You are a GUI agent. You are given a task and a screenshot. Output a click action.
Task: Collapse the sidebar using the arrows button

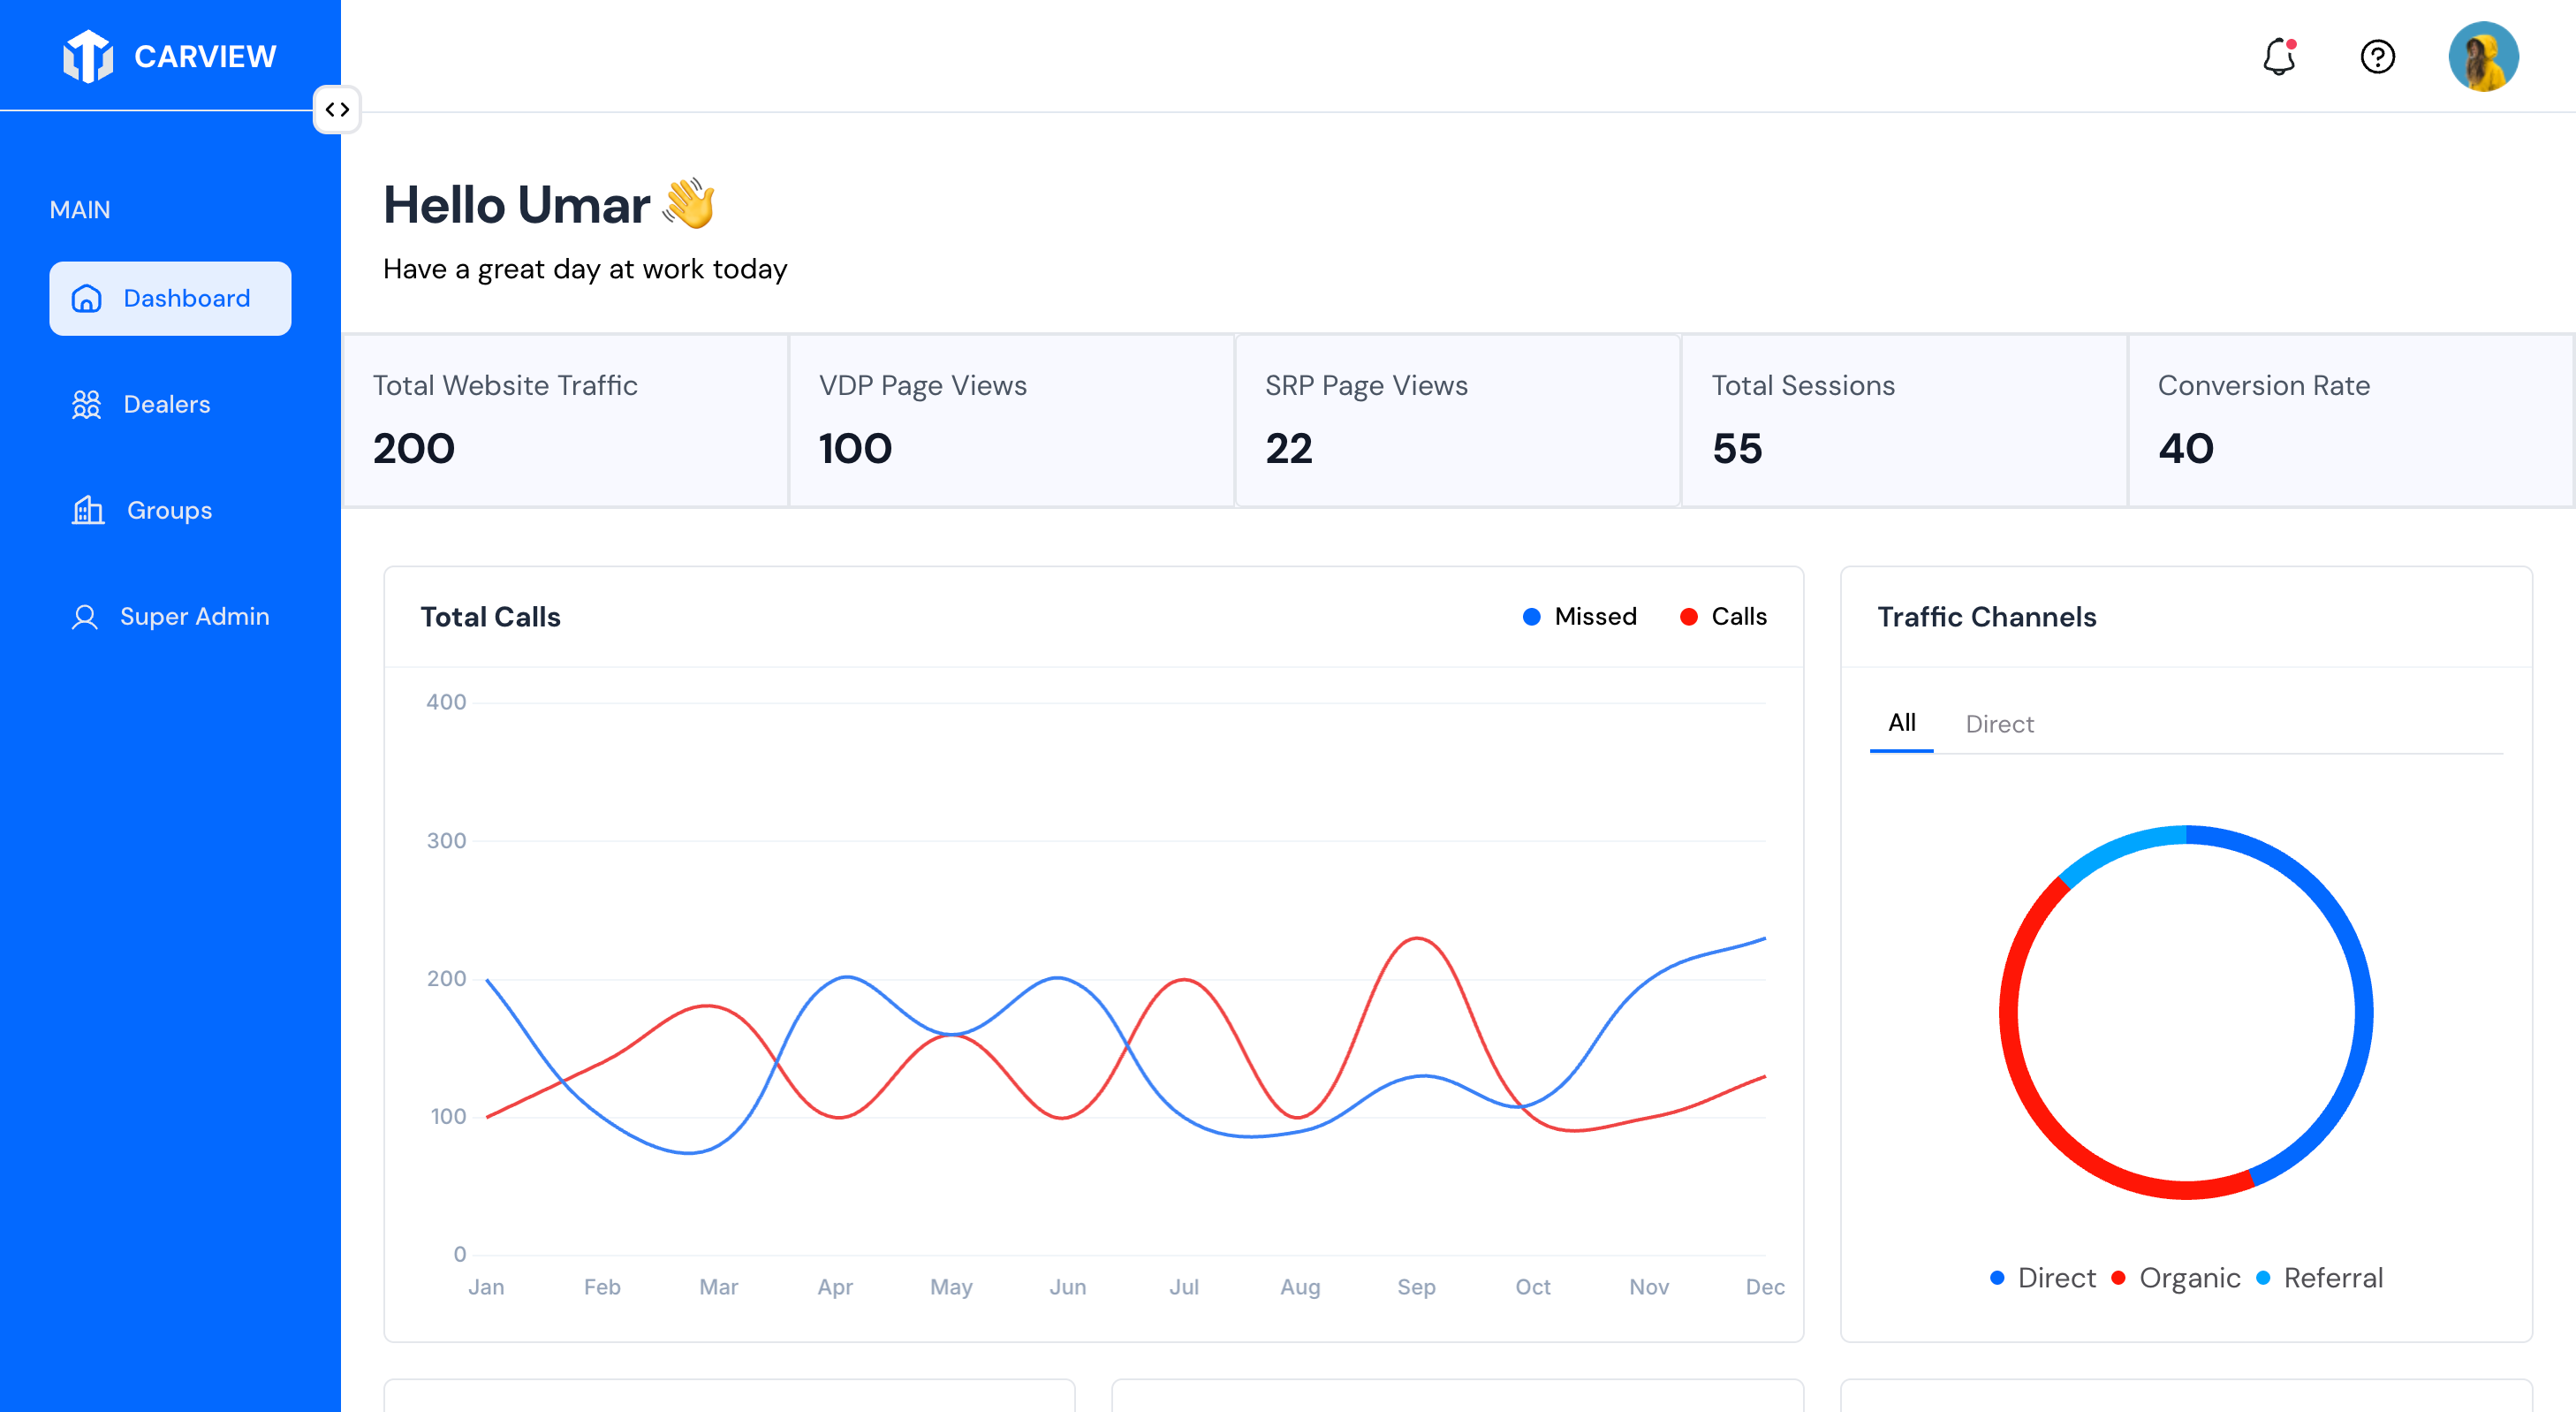pos(337,109)
